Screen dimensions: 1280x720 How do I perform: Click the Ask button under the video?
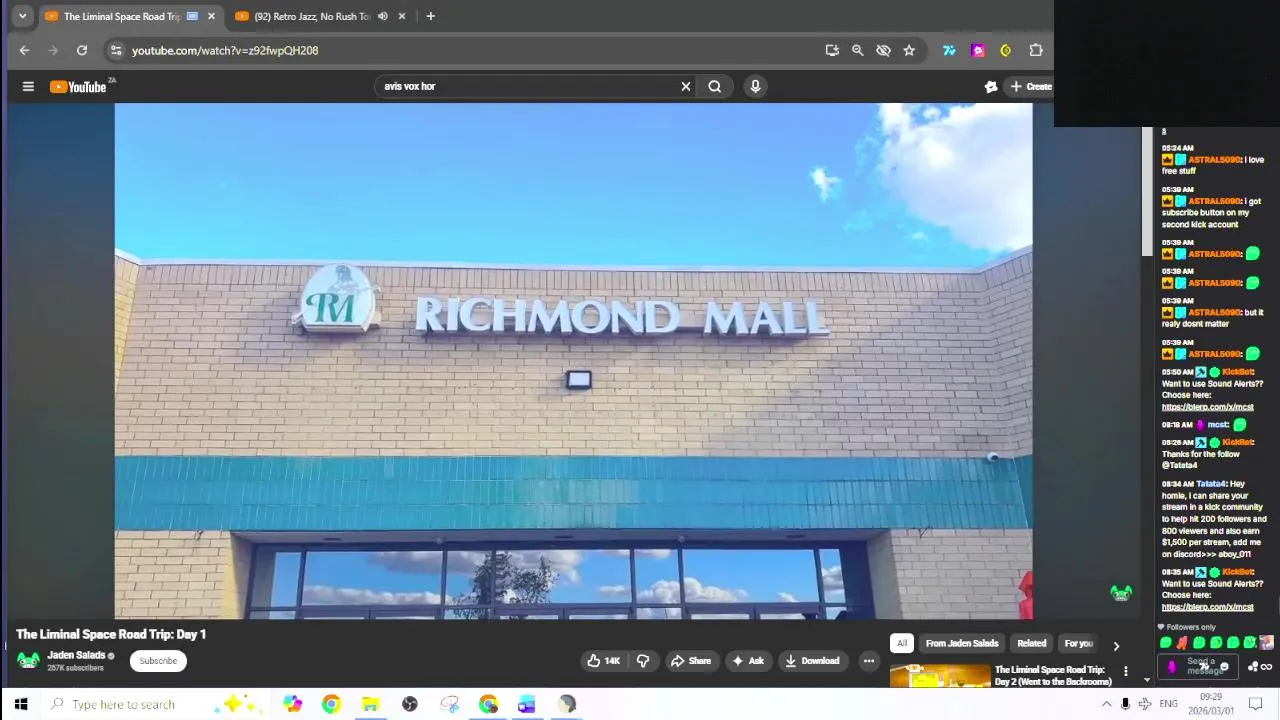click(748, 661)
